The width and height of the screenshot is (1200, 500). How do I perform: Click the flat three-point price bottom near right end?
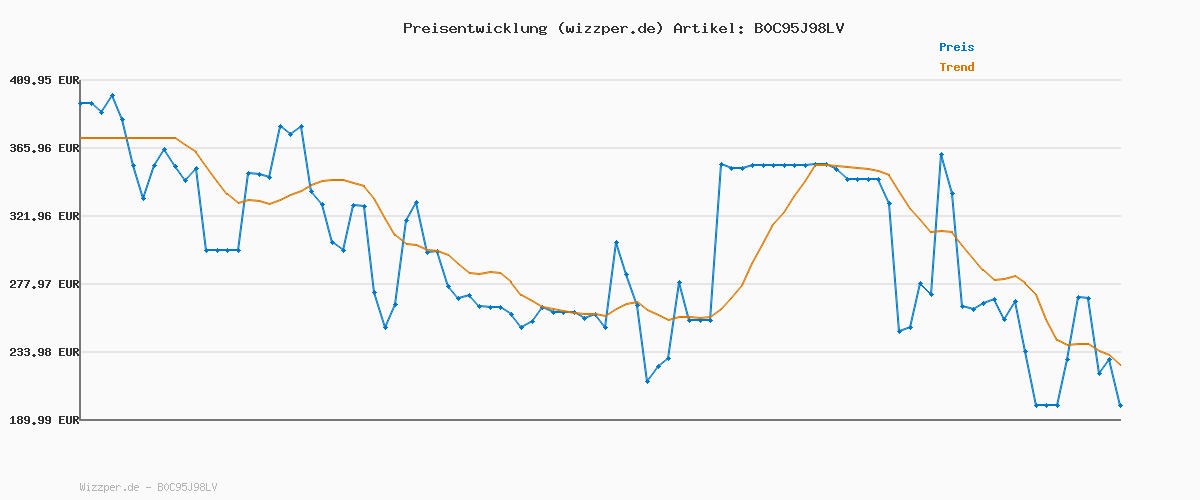1047,405
